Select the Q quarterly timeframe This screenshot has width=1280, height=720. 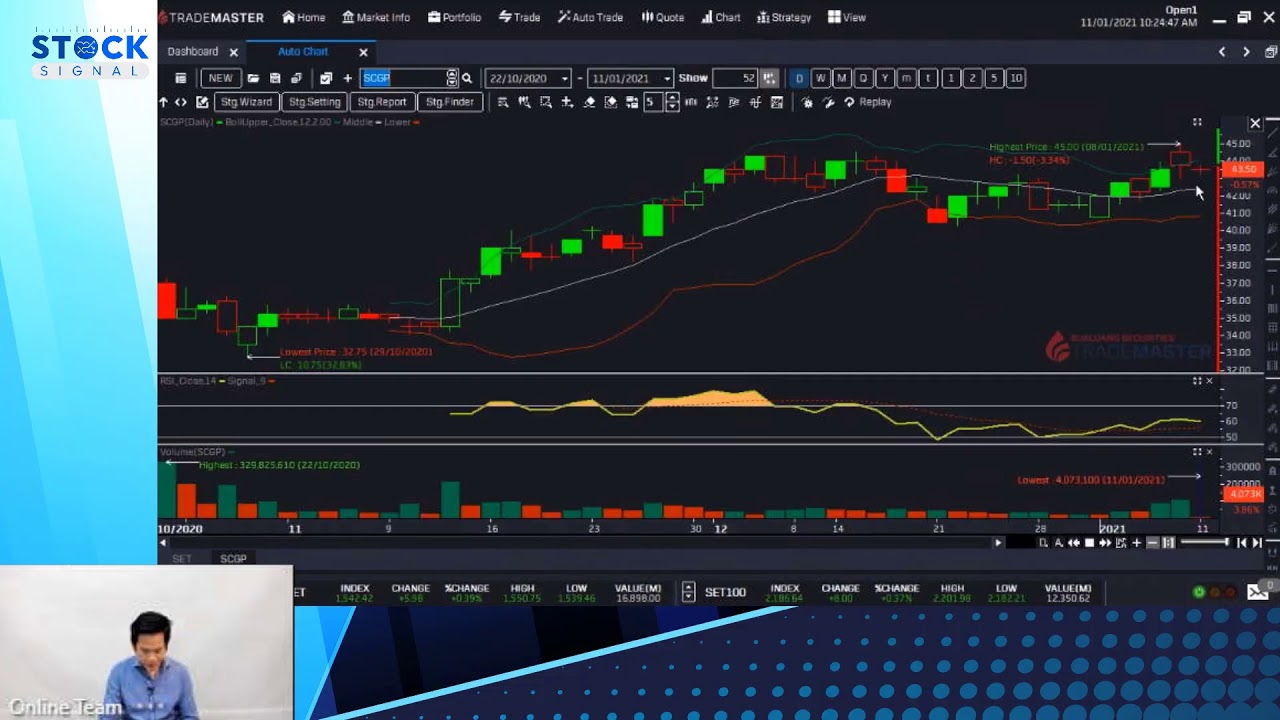point(863,78)
